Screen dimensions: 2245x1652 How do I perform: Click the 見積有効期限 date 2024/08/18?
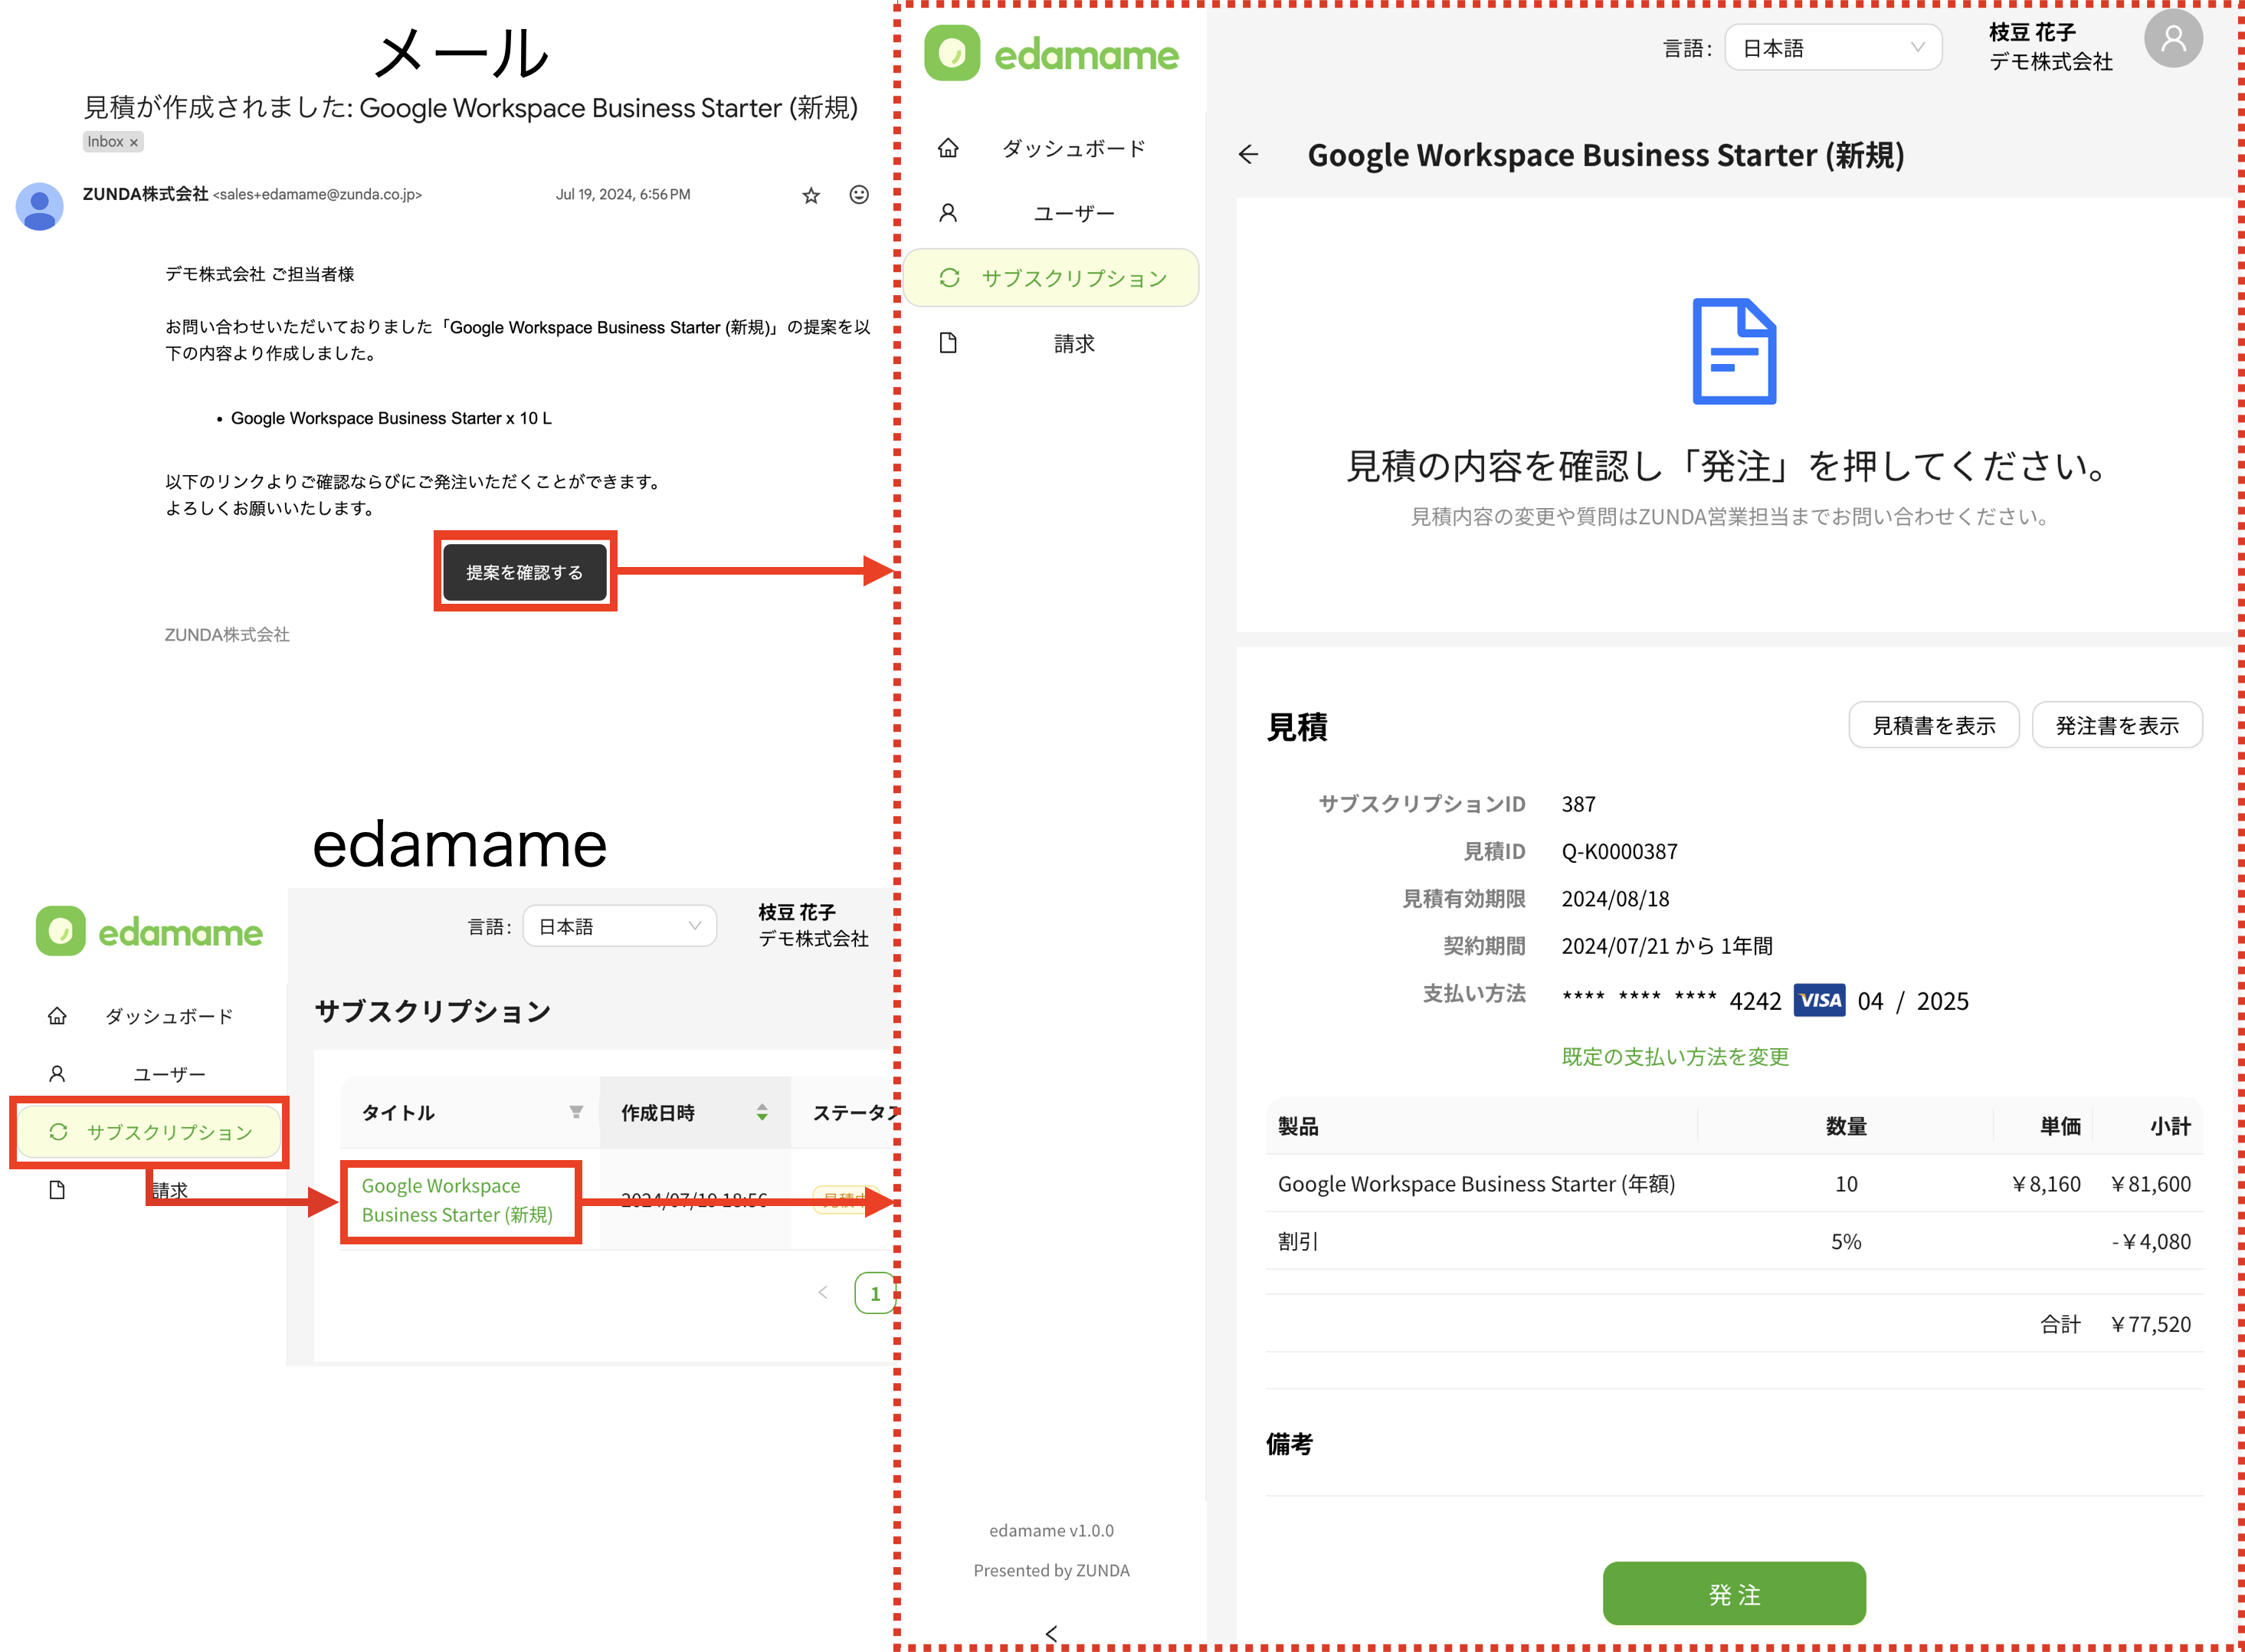[x=1615, y=898]
